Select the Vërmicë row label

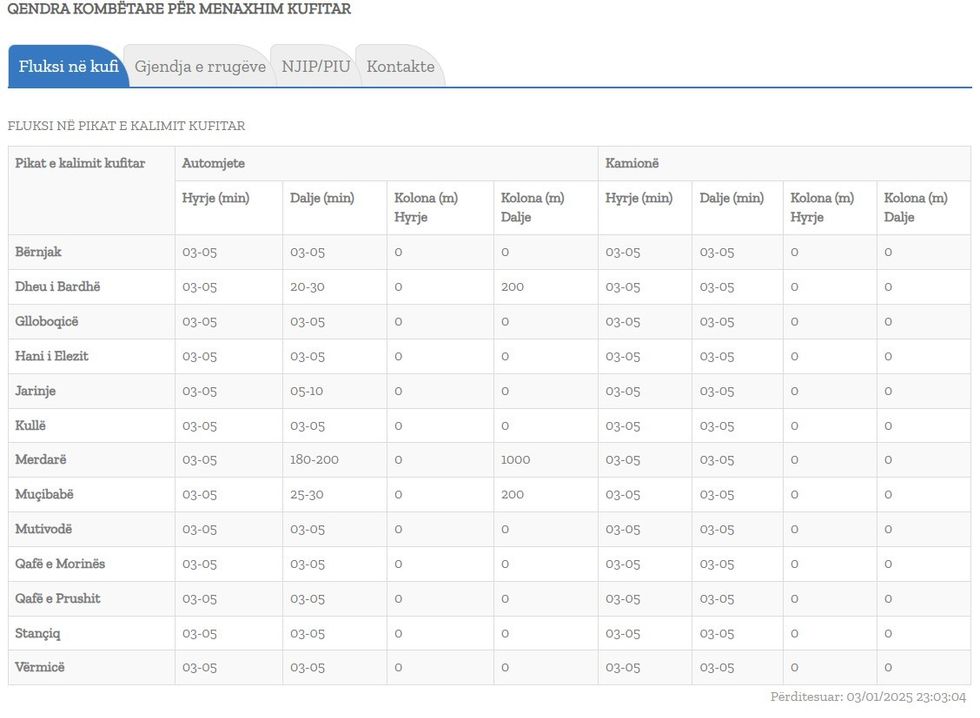[40, 667]
